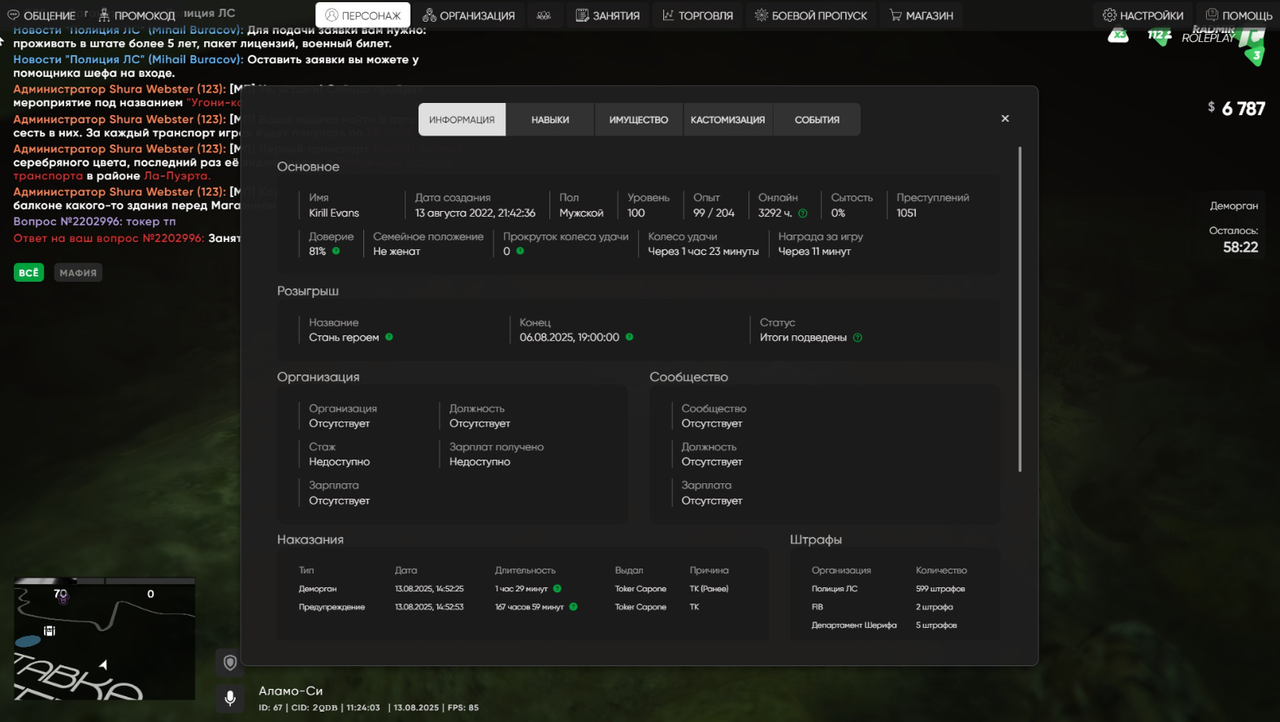Close the character info panel
Screen dimensions: 1280x722
pyautogui.click(x=1005, y=118)
